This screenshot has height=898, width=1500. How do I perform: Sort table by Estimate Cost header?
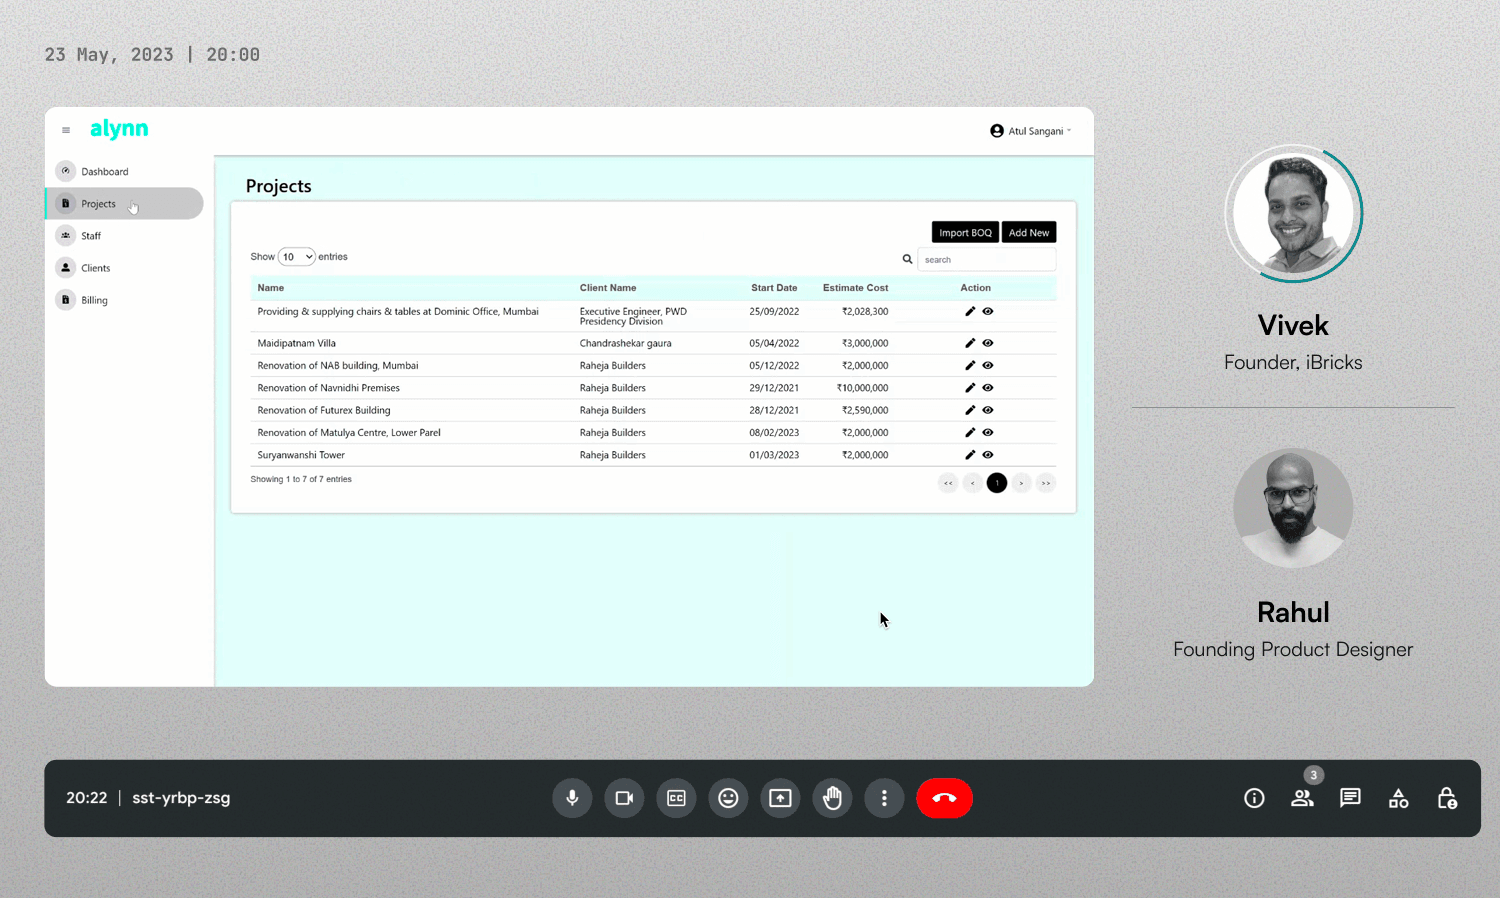(x=855, y=288)
